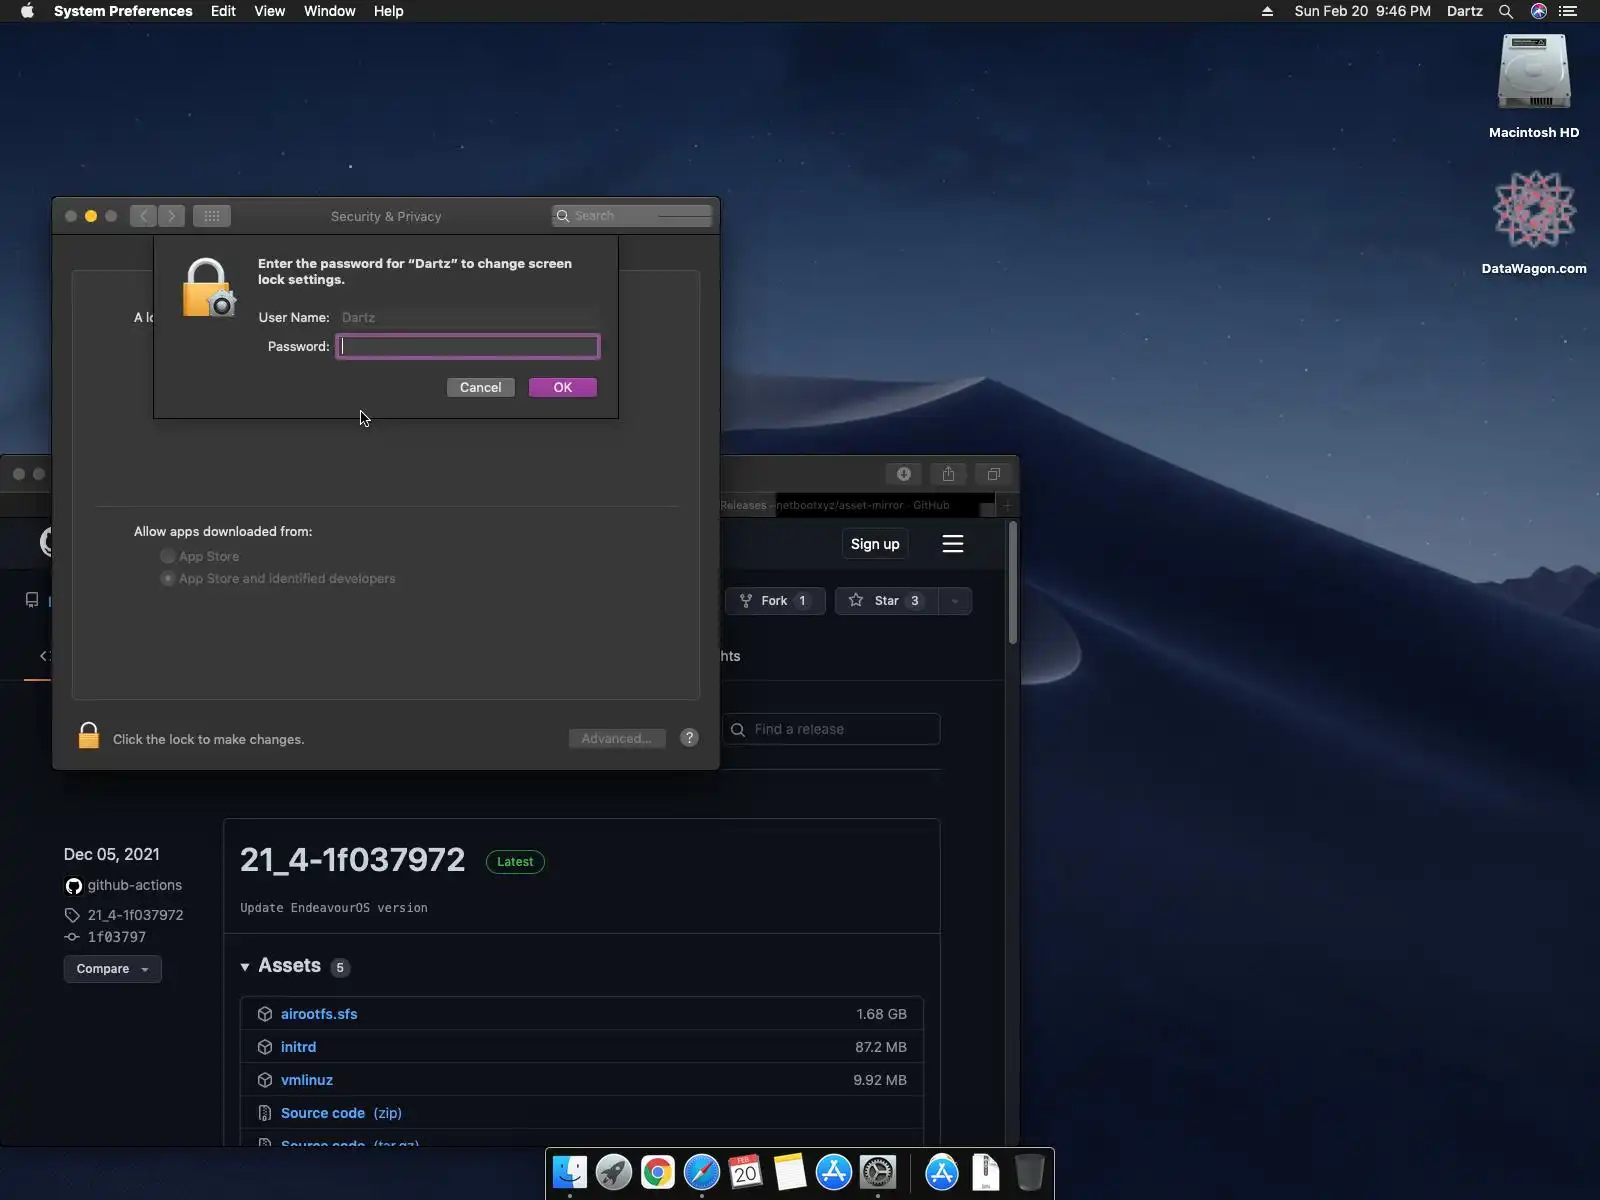
Task: Click the lock icon to make changes
Action: click(88, 736)
